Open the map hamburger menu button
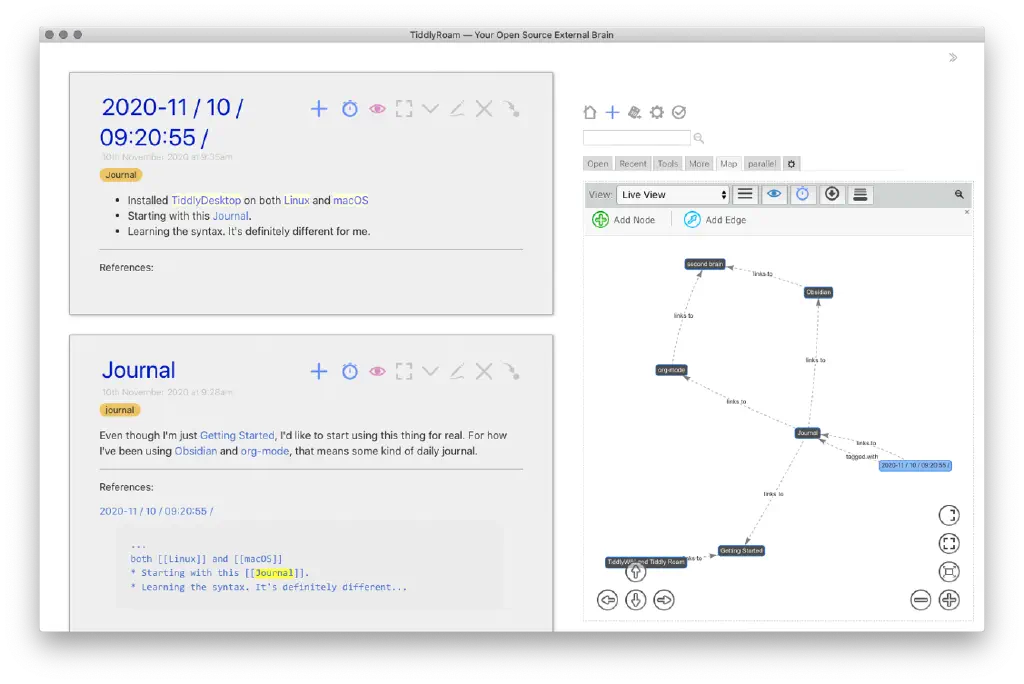Screen dimensions: 1024x684 pyautogui.click(x=744, y=194)
